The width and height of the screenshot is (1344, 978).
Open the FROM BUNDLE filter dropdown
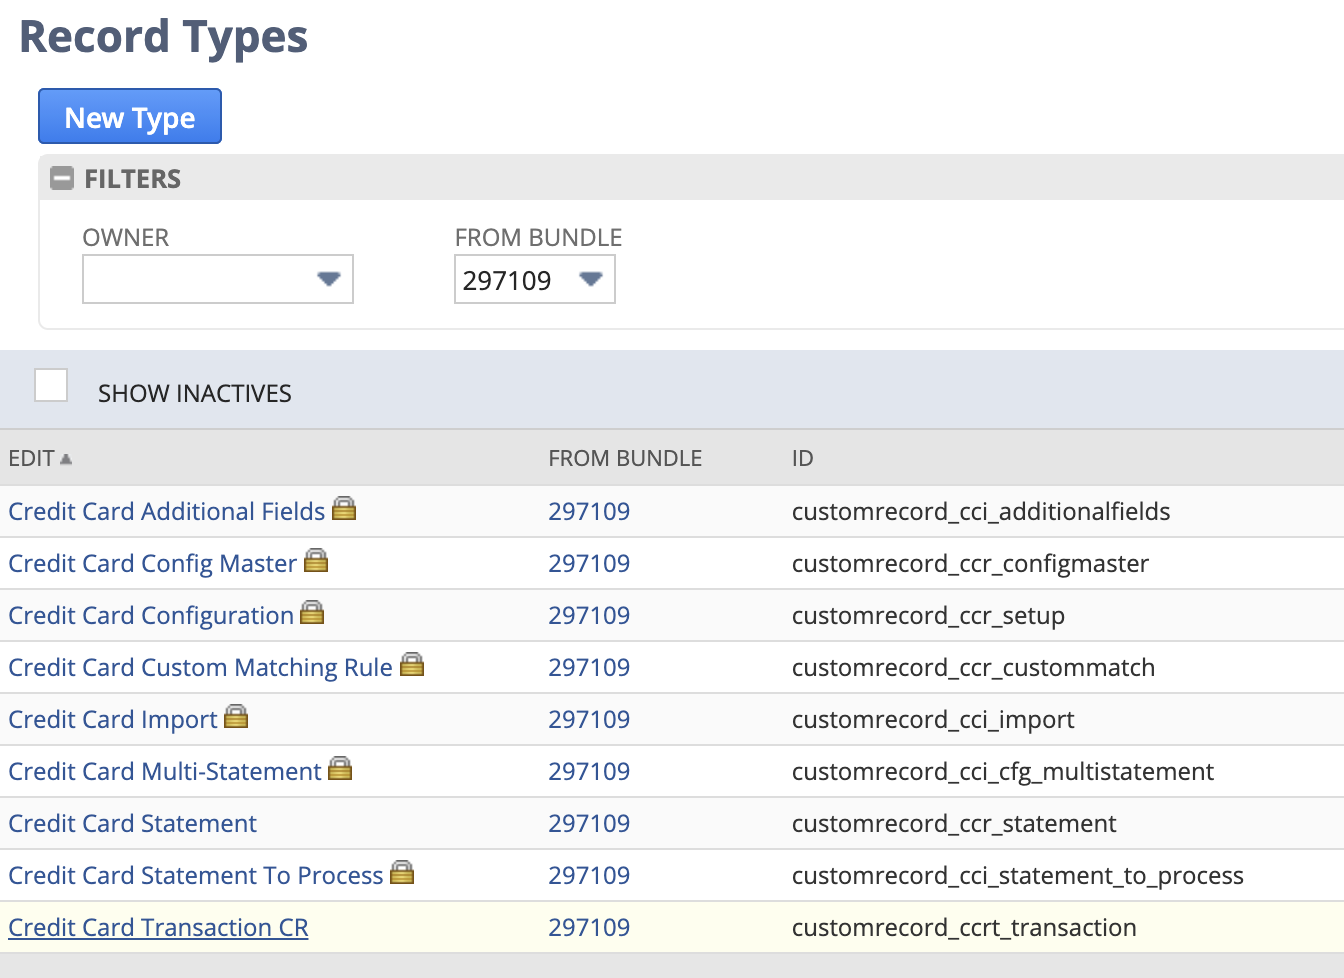tap(535, 279)
